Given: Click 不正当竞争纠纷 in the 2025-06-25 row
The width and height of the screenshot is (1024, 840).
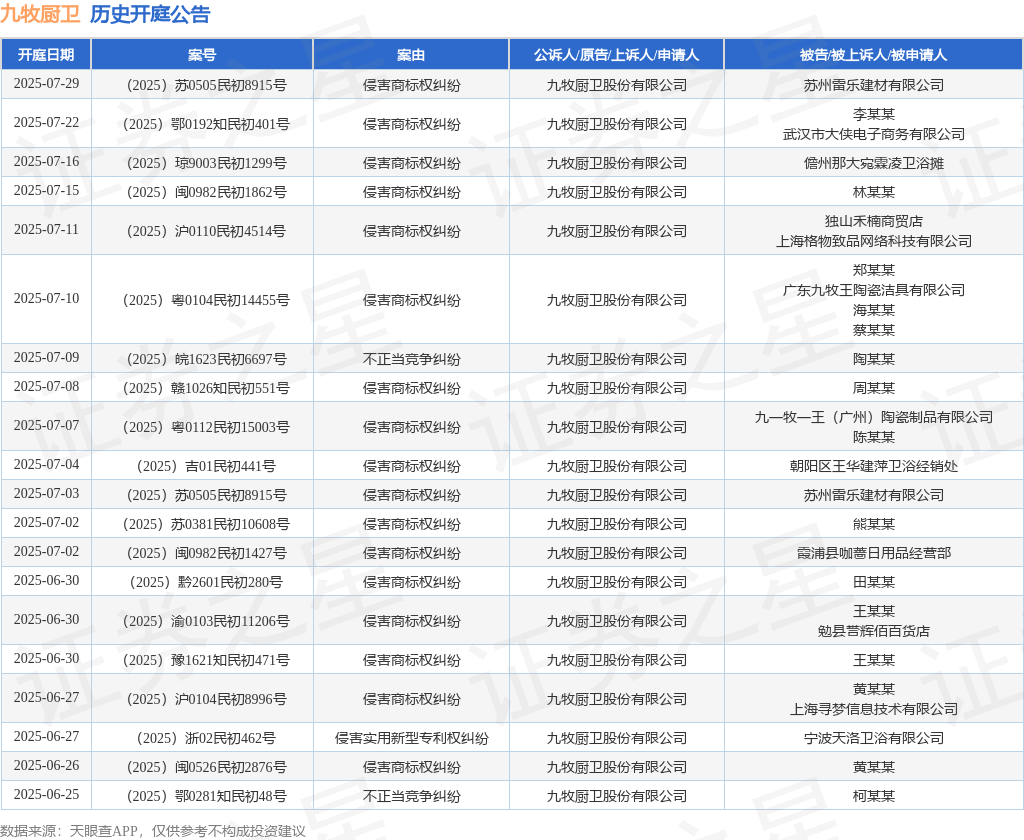Looking at the screenshot, I should [411, 796].
